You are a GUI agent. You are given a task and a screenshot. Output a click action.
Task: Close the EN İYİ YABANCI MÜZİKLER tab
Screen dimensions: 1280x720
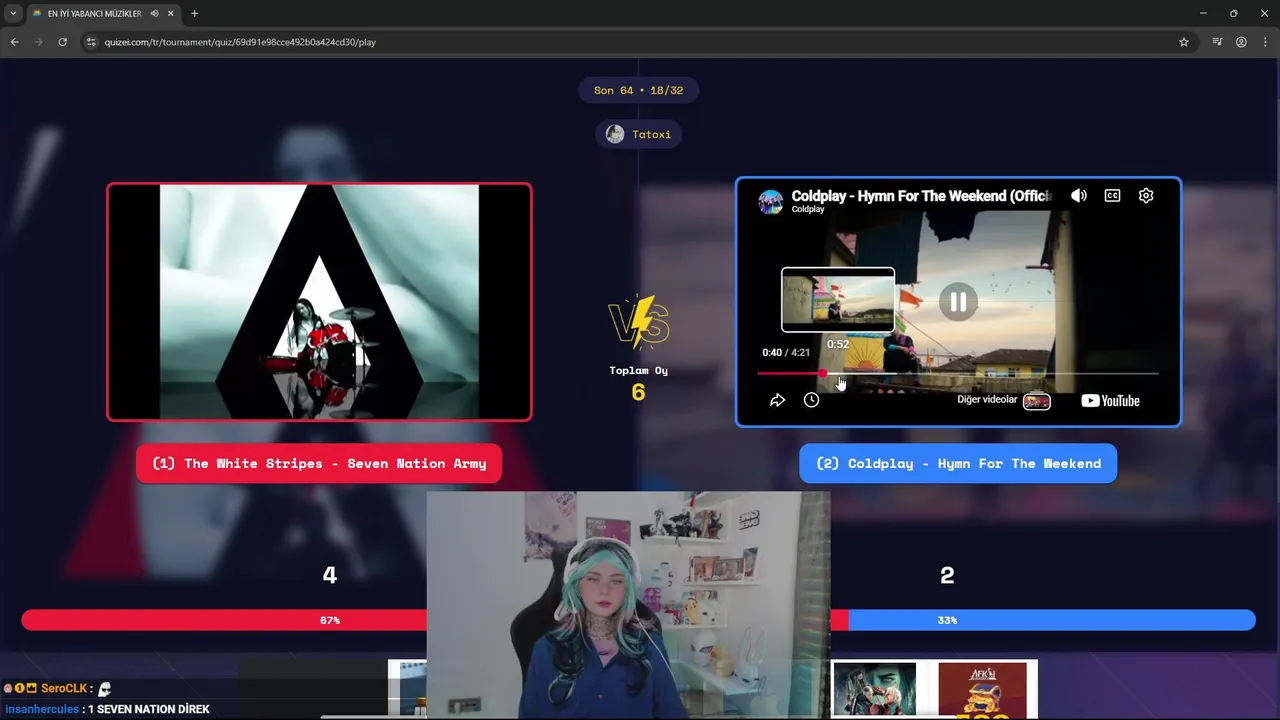pyautogui.click(x=171, y=14)
